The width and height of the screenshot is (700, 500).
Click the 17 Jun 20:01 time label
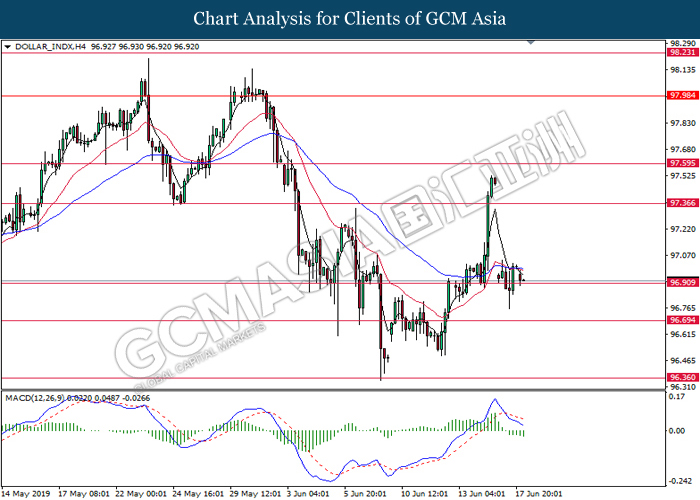pos(539,494)
